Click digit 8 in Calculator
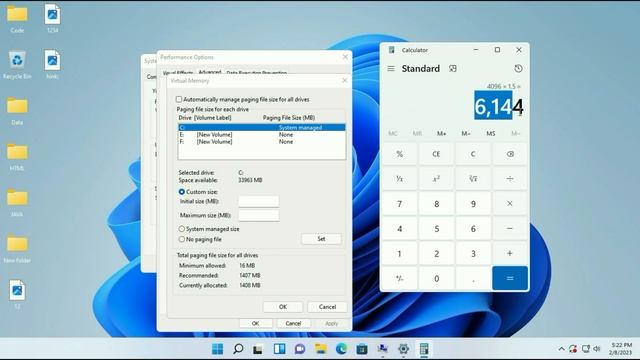Image resolution: width=640 pixels, height=360 pixels. [436, 204]
